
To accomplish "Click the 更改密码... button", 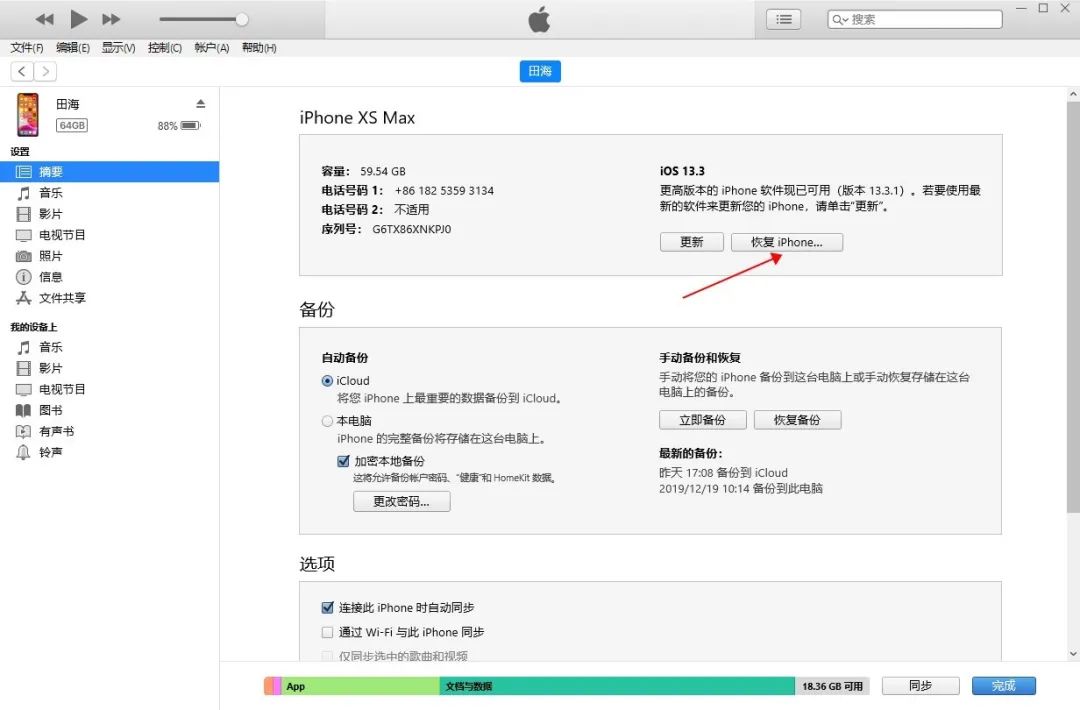I will (402, 501).
